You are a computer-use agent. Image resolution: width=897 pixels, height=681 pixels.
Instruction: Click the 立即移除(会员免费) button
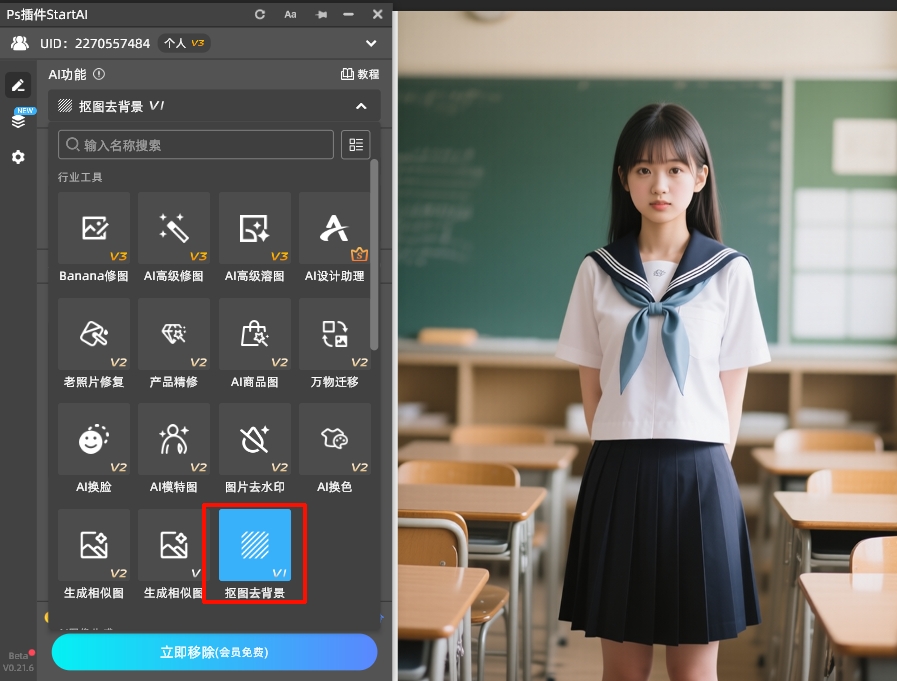click(x=214, y=651)
